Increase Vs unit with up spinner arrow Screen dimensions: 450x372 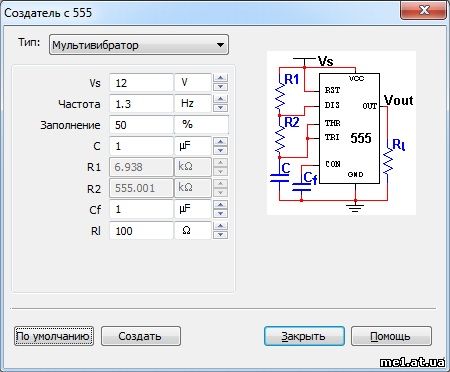tap(220, 78)
